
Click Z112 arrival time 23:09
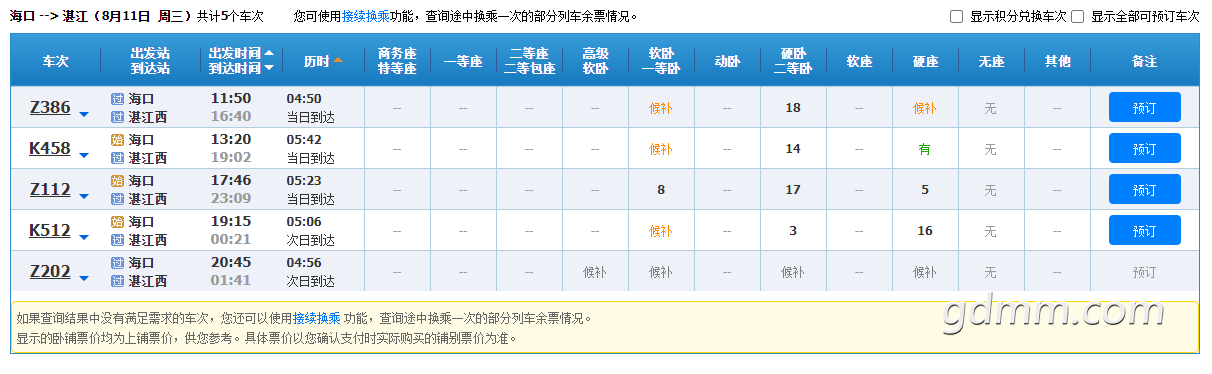[x=231, y=199]
